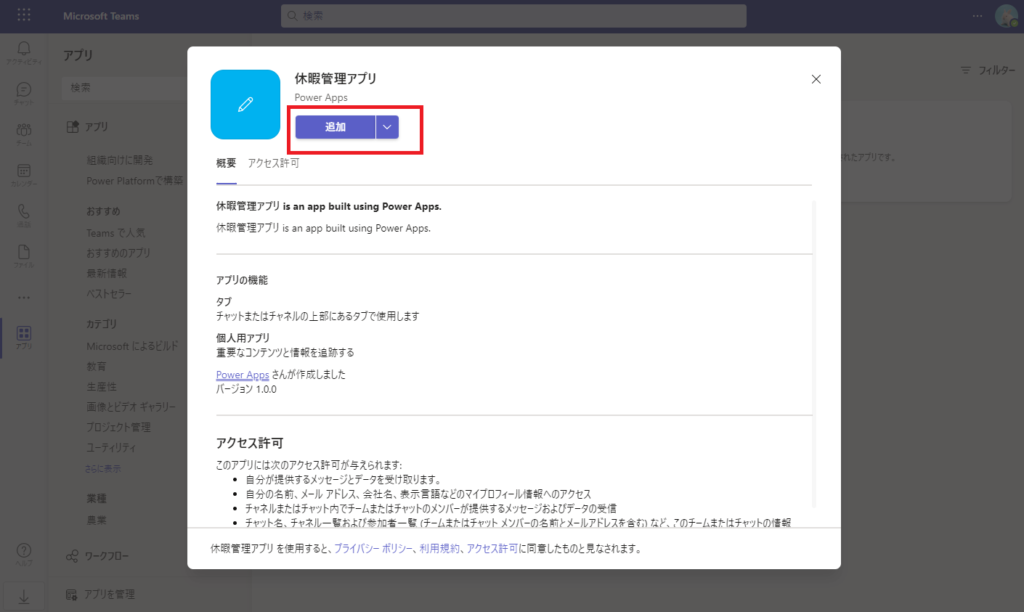1024x612 pixels.
Task: Open Calls phone icon in left rail
Action: click(24, 215)
